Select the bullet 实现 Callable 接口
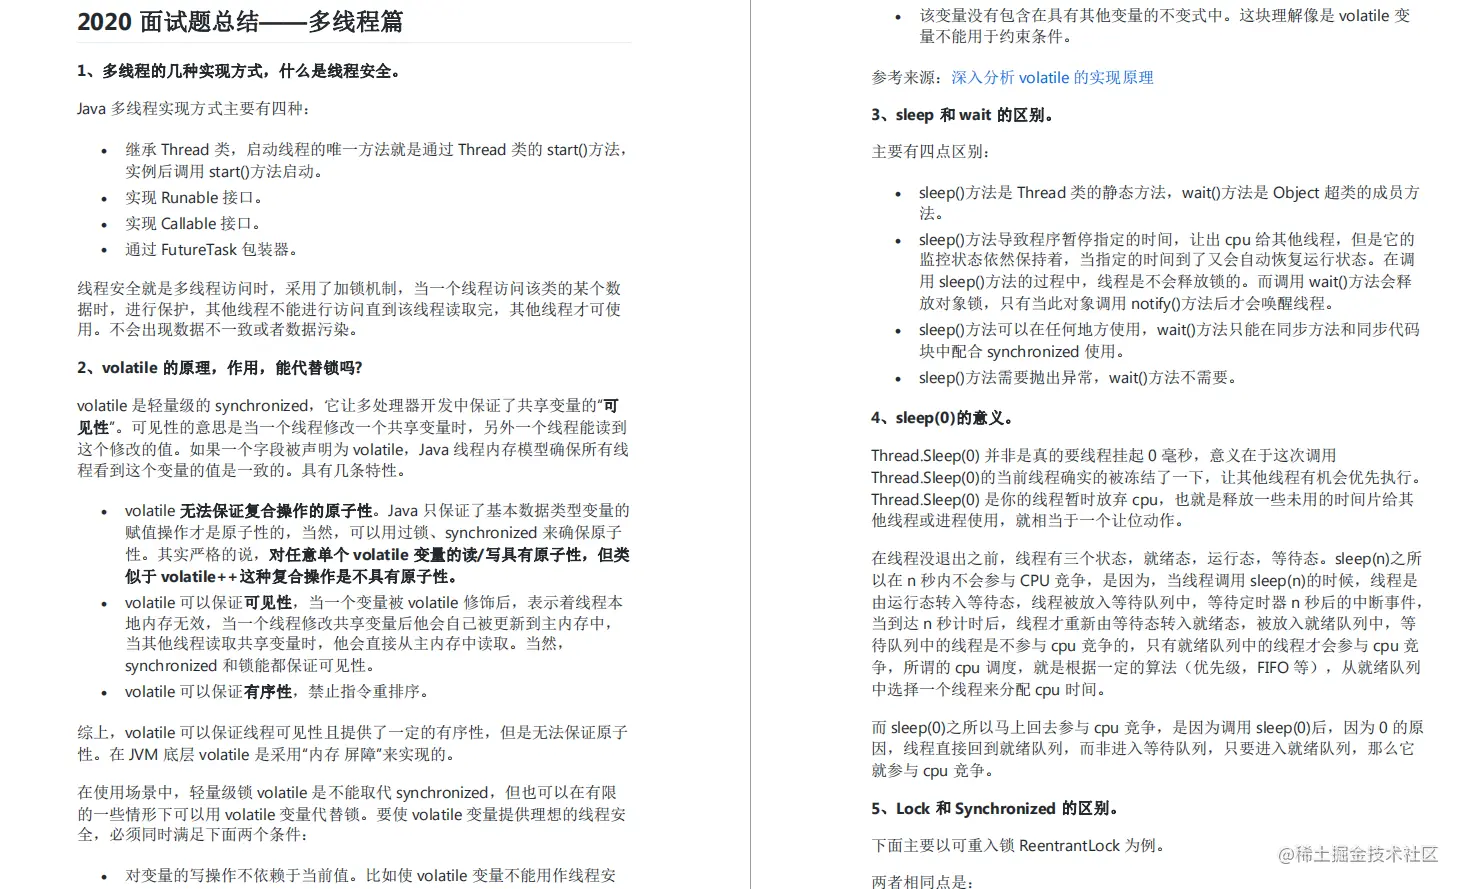1463x889 pixels. (195, 223)
